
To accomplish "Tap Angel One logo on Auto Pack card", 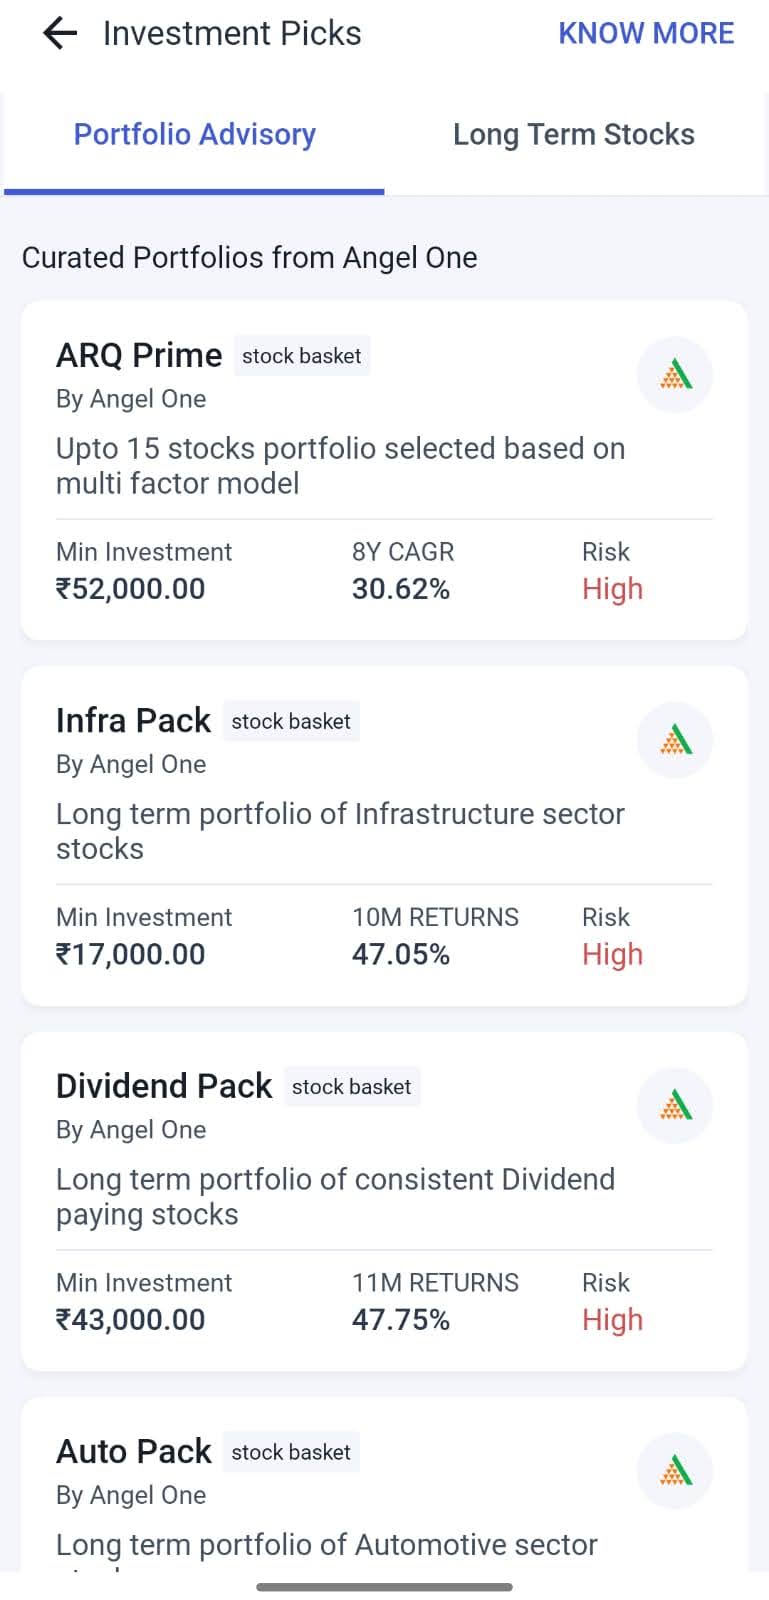I will click(675, 1471).
